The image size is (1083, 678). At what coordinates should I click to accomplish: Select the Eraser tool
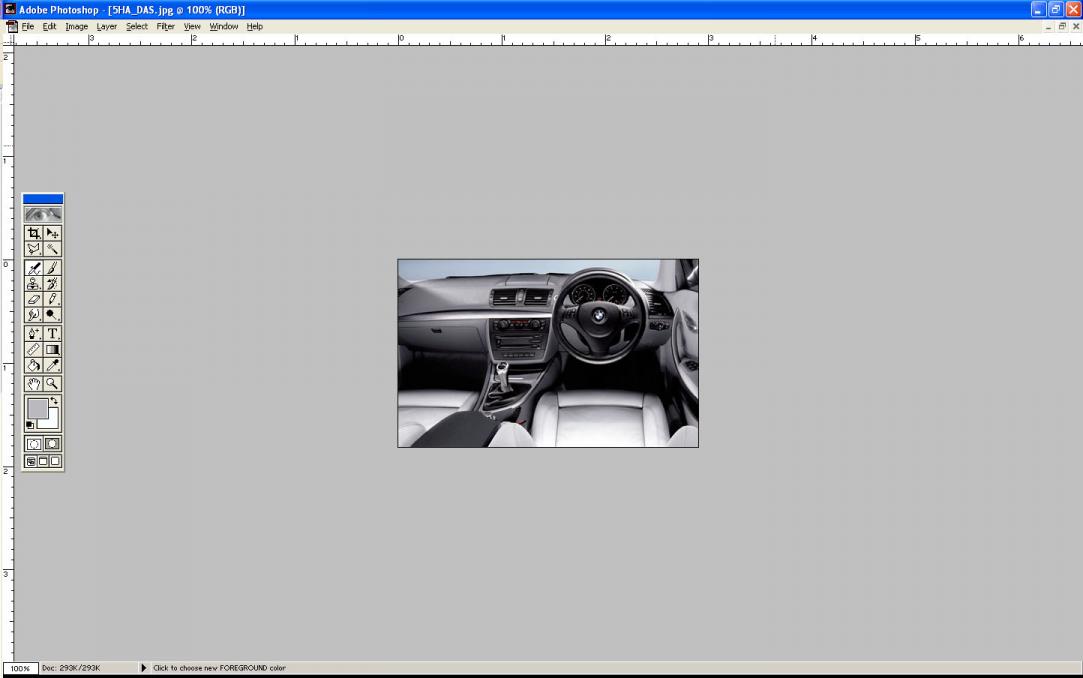pyautogui.click(x=33, y=300)
